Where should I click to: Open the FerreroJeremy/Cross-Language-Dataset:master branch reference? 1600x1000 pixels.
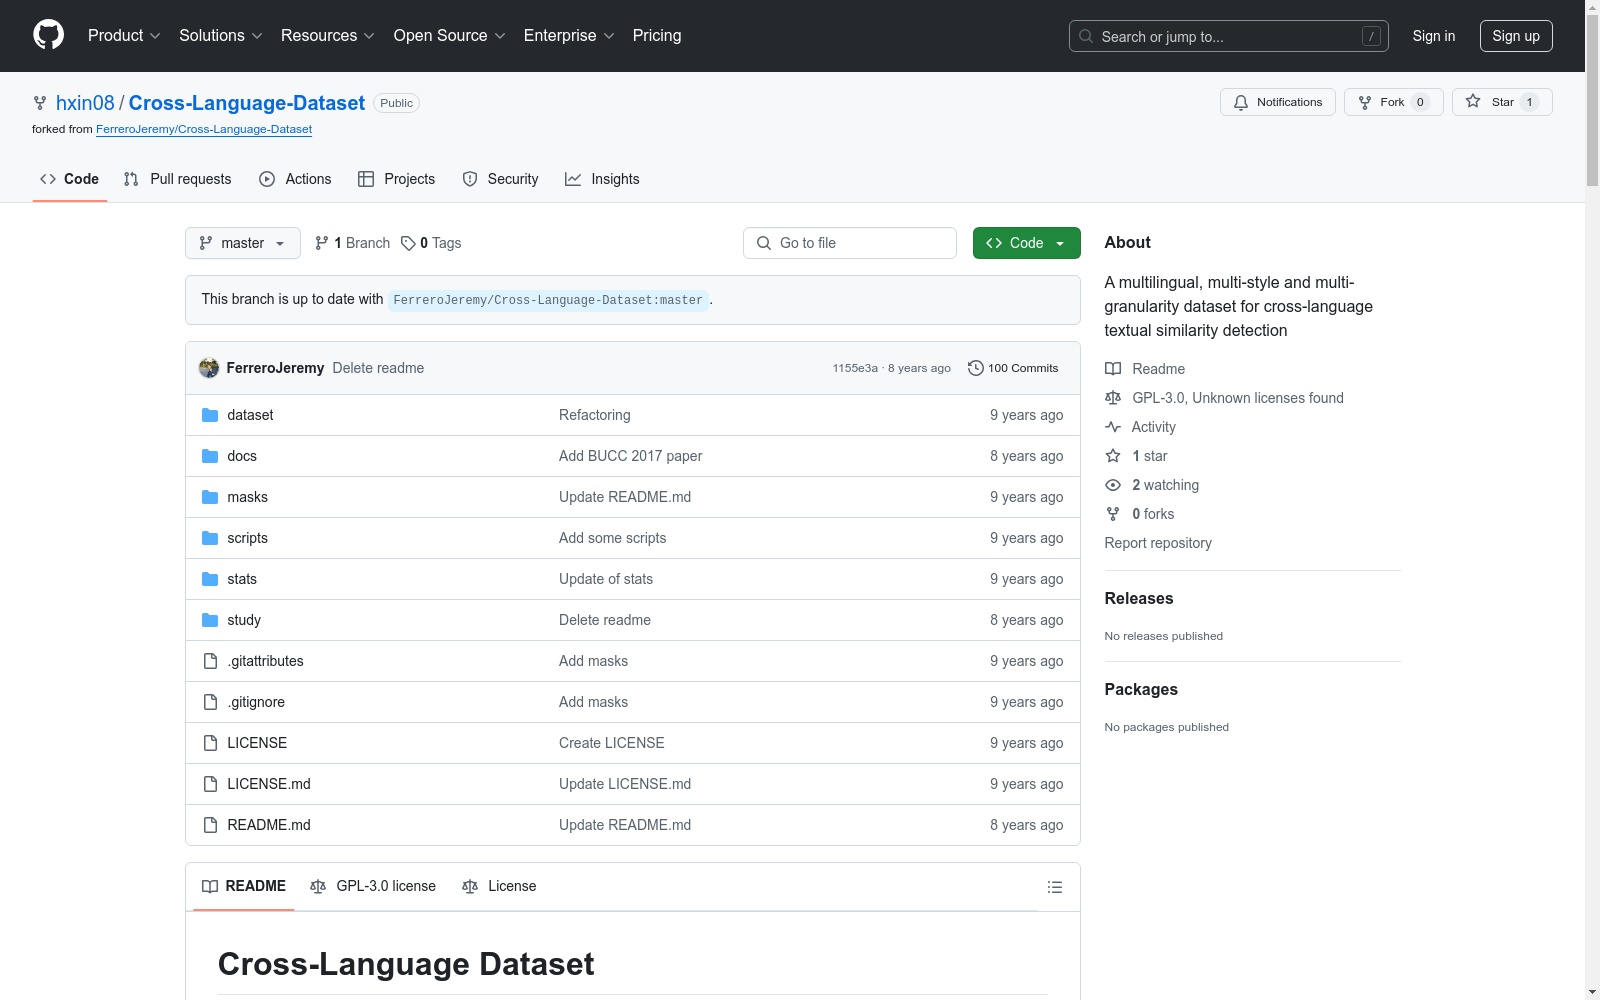(x=548, y=300)
